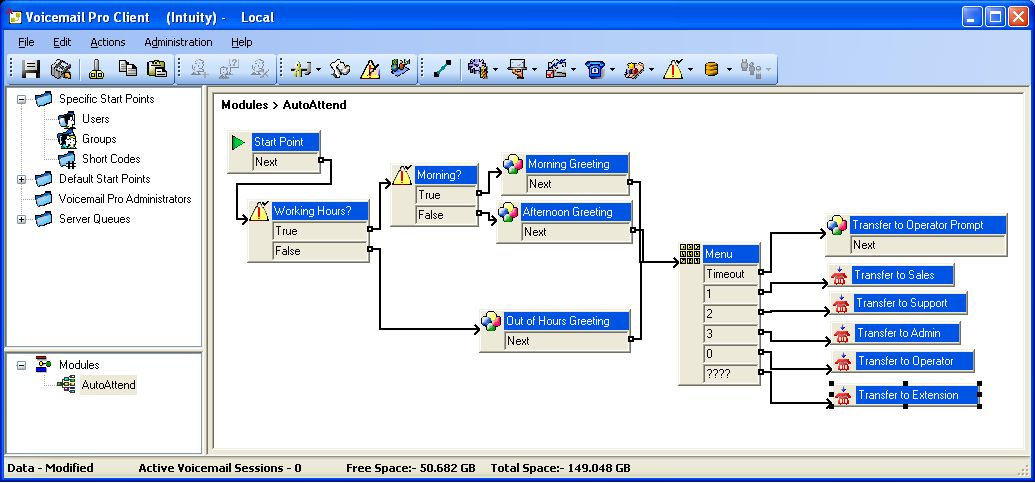Open the Telephony Actions dropdown arrow
This screenshot has width=1035, height=483.
pos(613,69)
